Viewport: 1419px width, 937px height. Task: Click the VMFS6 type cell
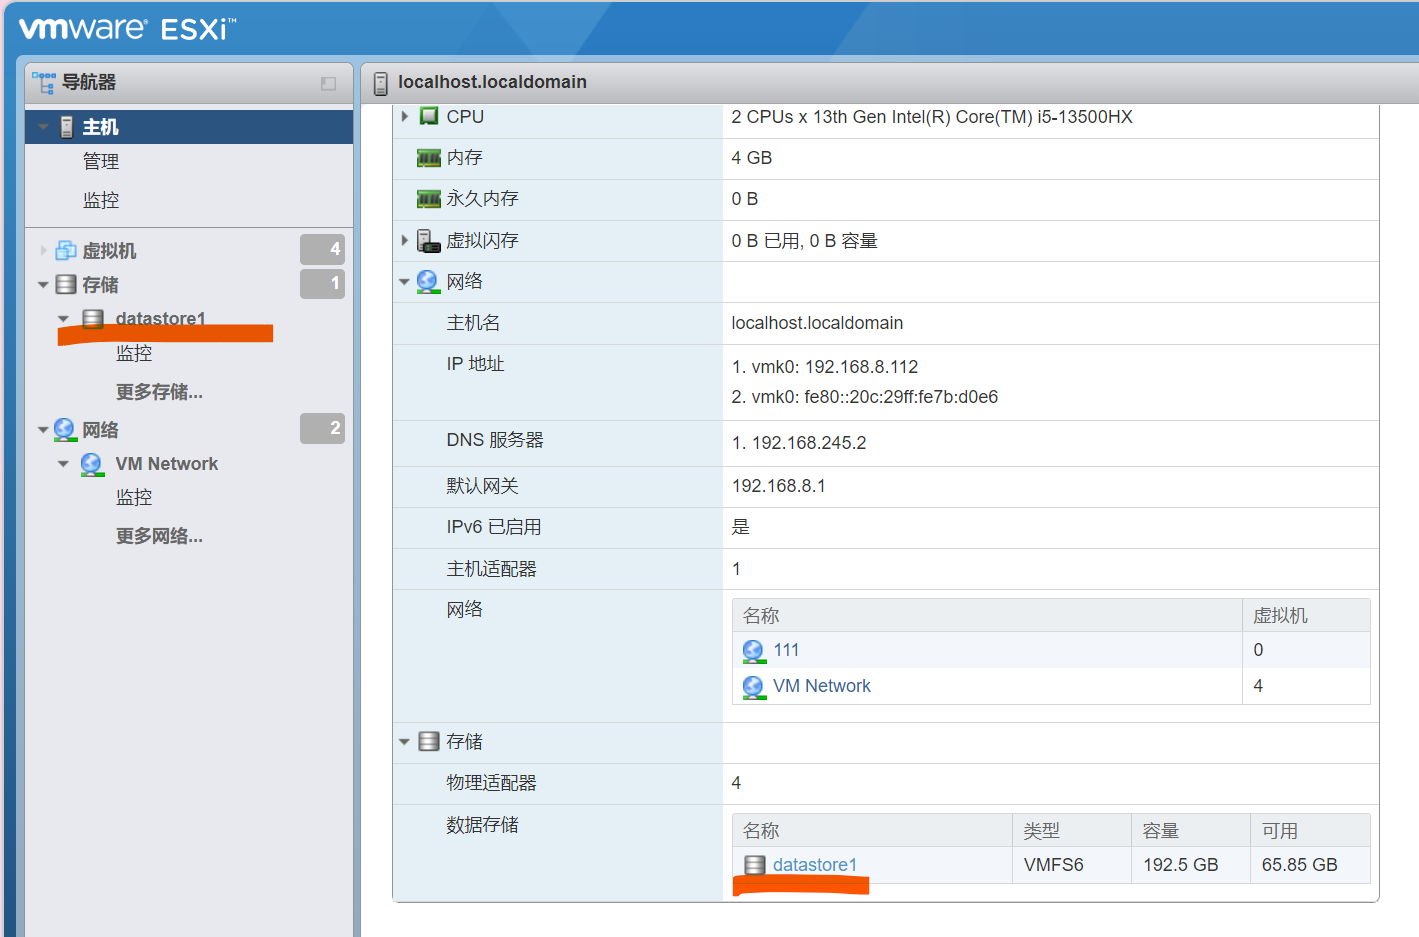click(1072, 865)
